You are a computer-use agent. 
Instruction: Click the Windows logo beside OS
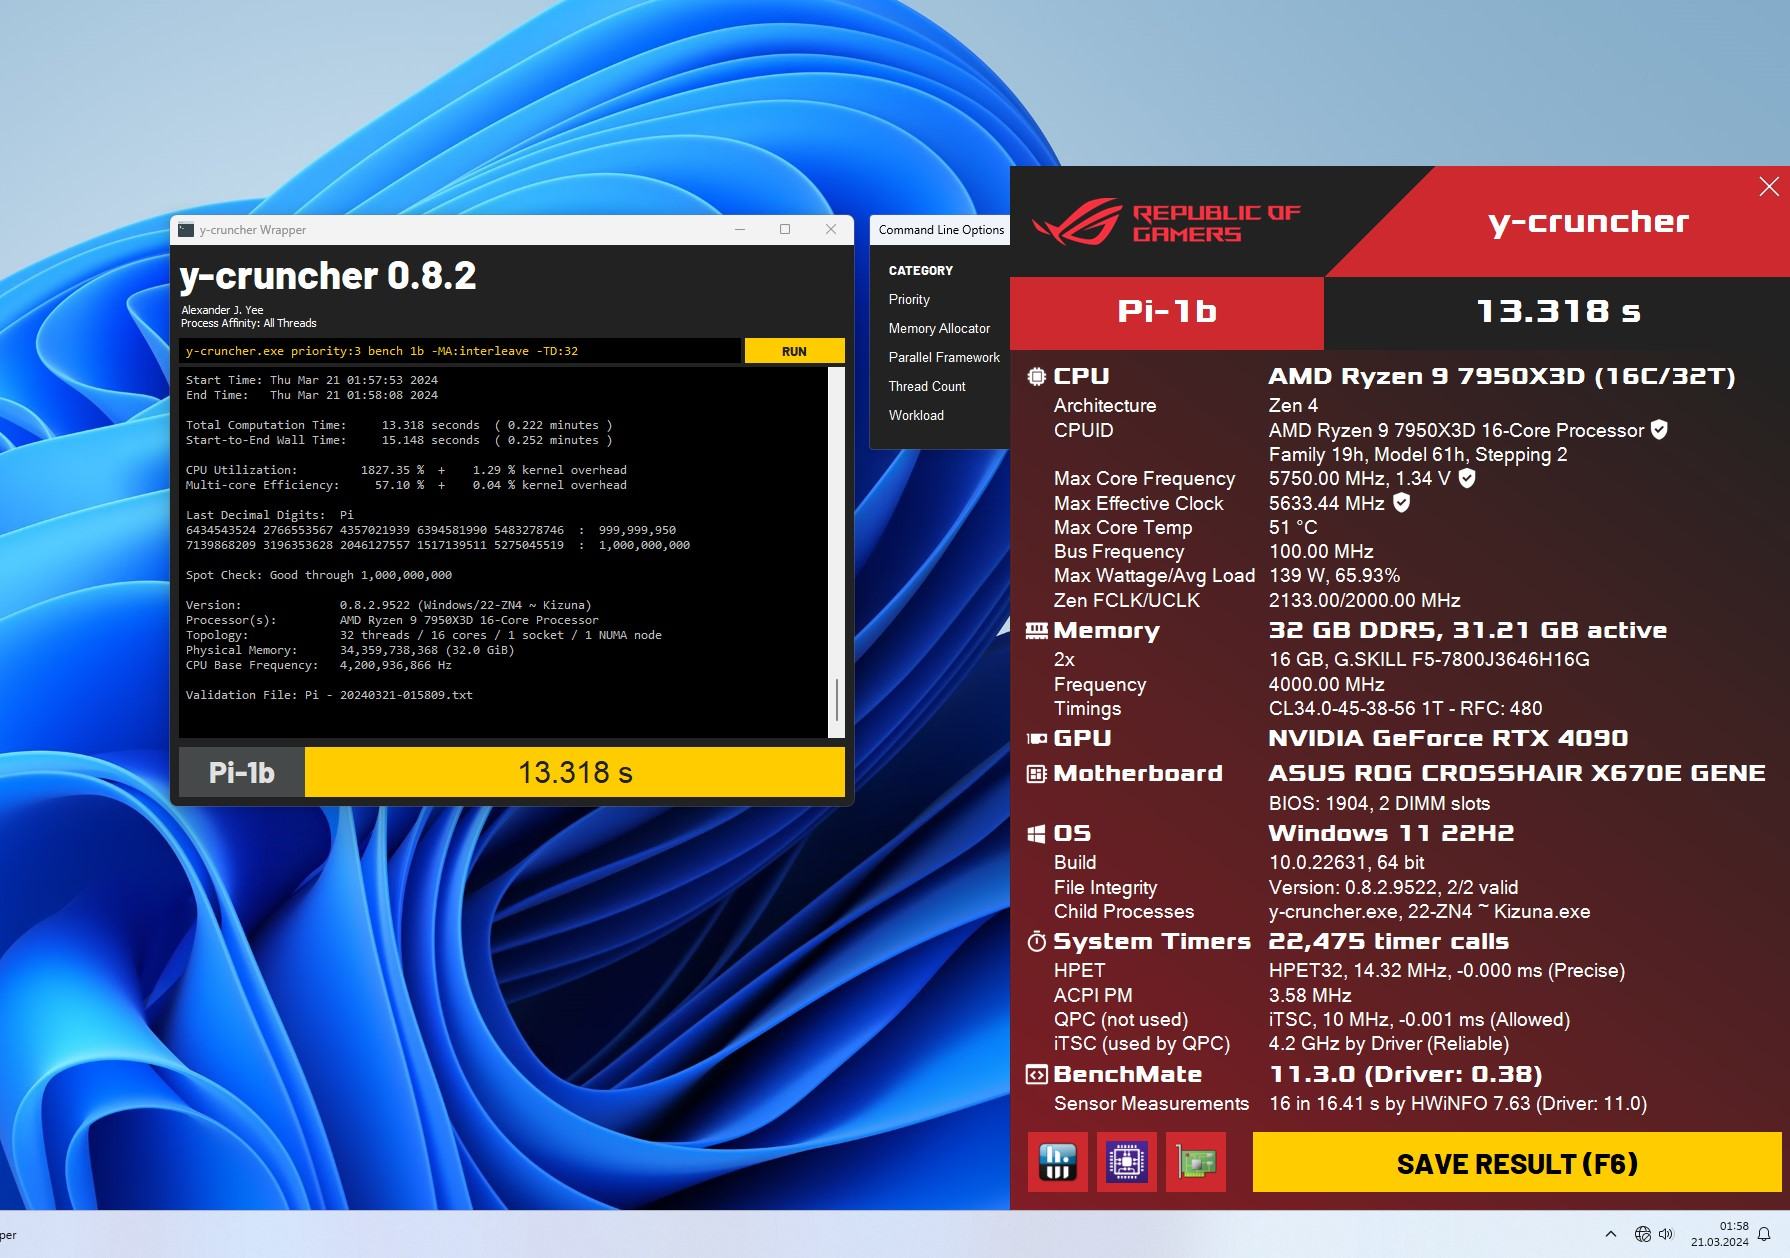[x=1037, y=834]
